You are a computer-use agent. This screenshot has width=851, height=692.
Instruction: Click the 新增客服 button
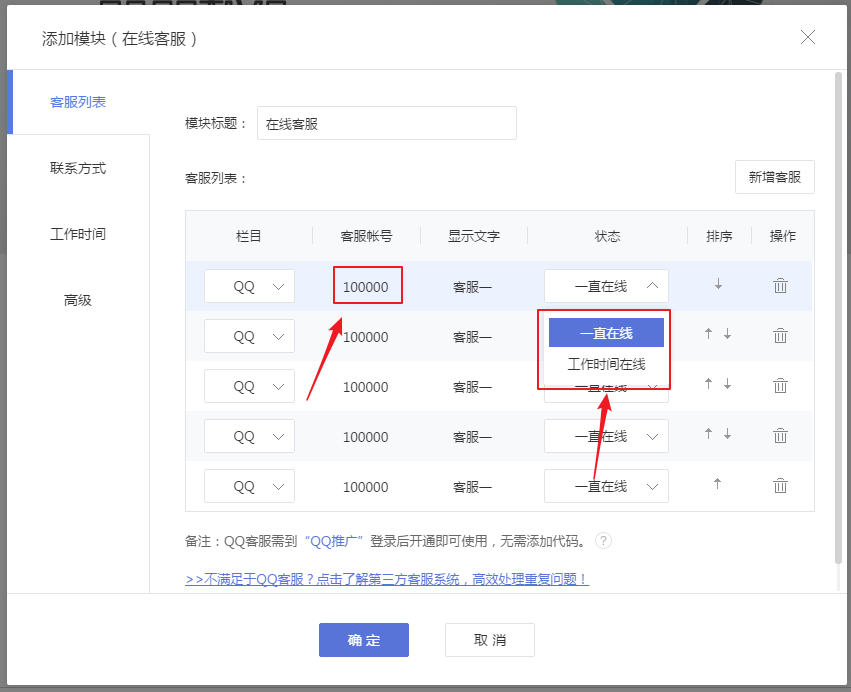pyautogui.click(x=774, y=177)
